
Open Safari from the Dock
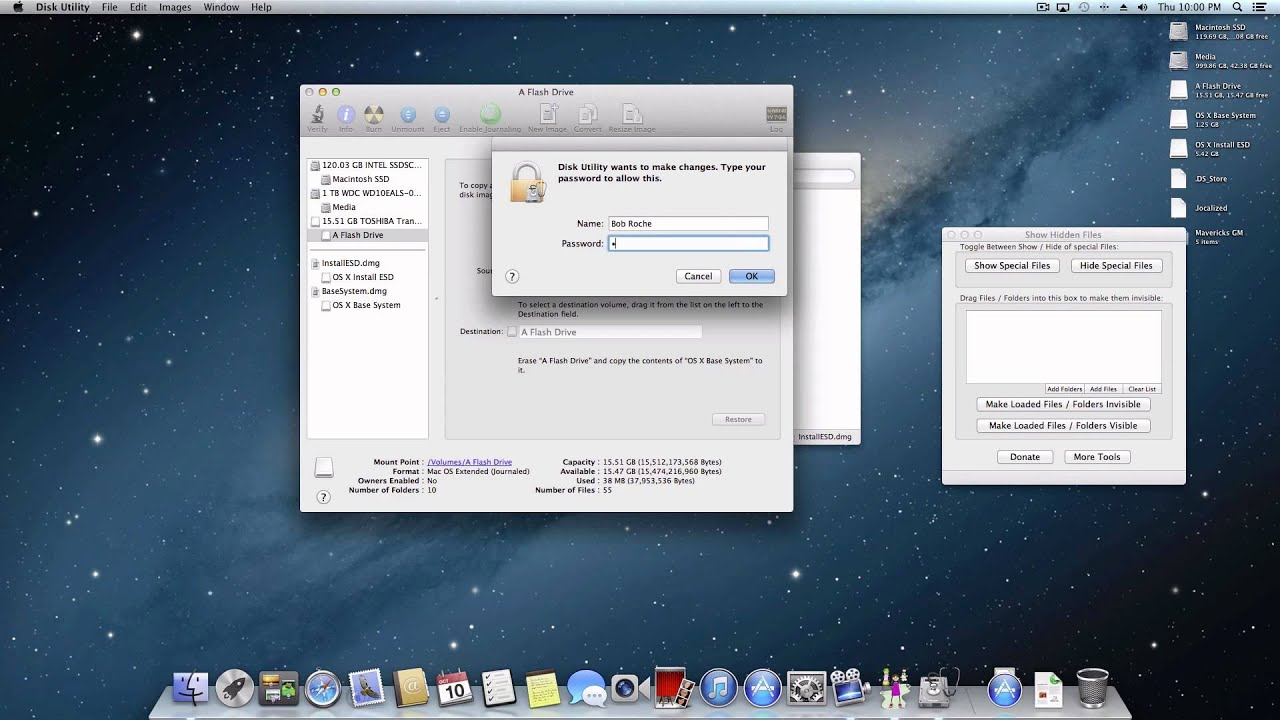point(322,688)
